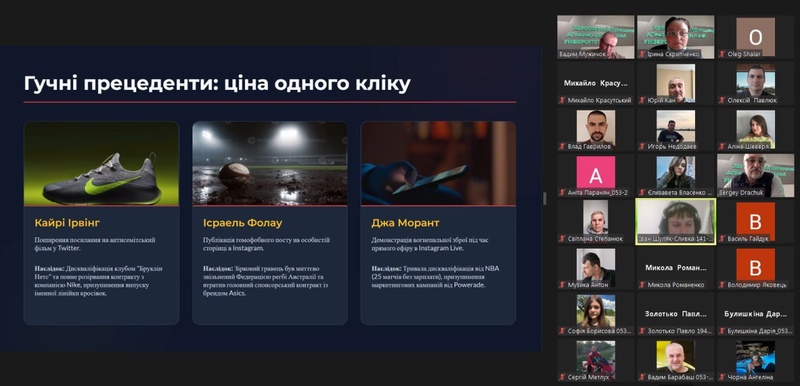Image resolution: width=800 pixels, height=386 pixels.
Task: Click muted mic icon for Аліна Шевера
Action: pyautogui.click(x=722, y=146)
